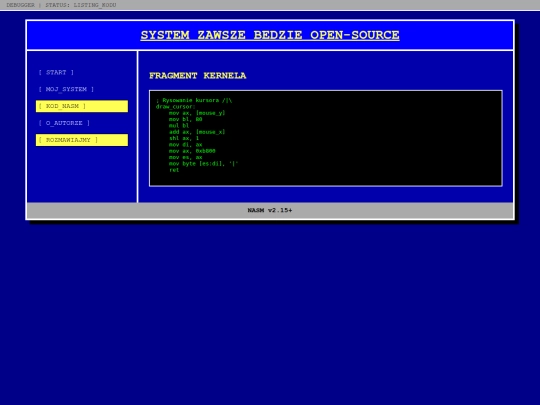This screenshot has height=405, width=540.
Task: Click the SYSTEM ZAWSZE BEDZIE OPEN-SOURCE heading
Action: [x=270, y=35]
